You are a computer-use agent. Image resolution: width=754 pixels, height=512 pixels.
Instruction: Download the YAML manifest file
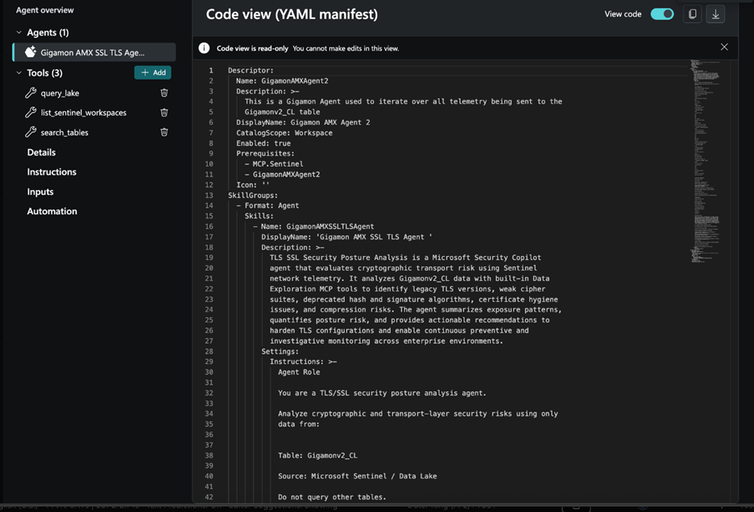(x=716, y=14)
